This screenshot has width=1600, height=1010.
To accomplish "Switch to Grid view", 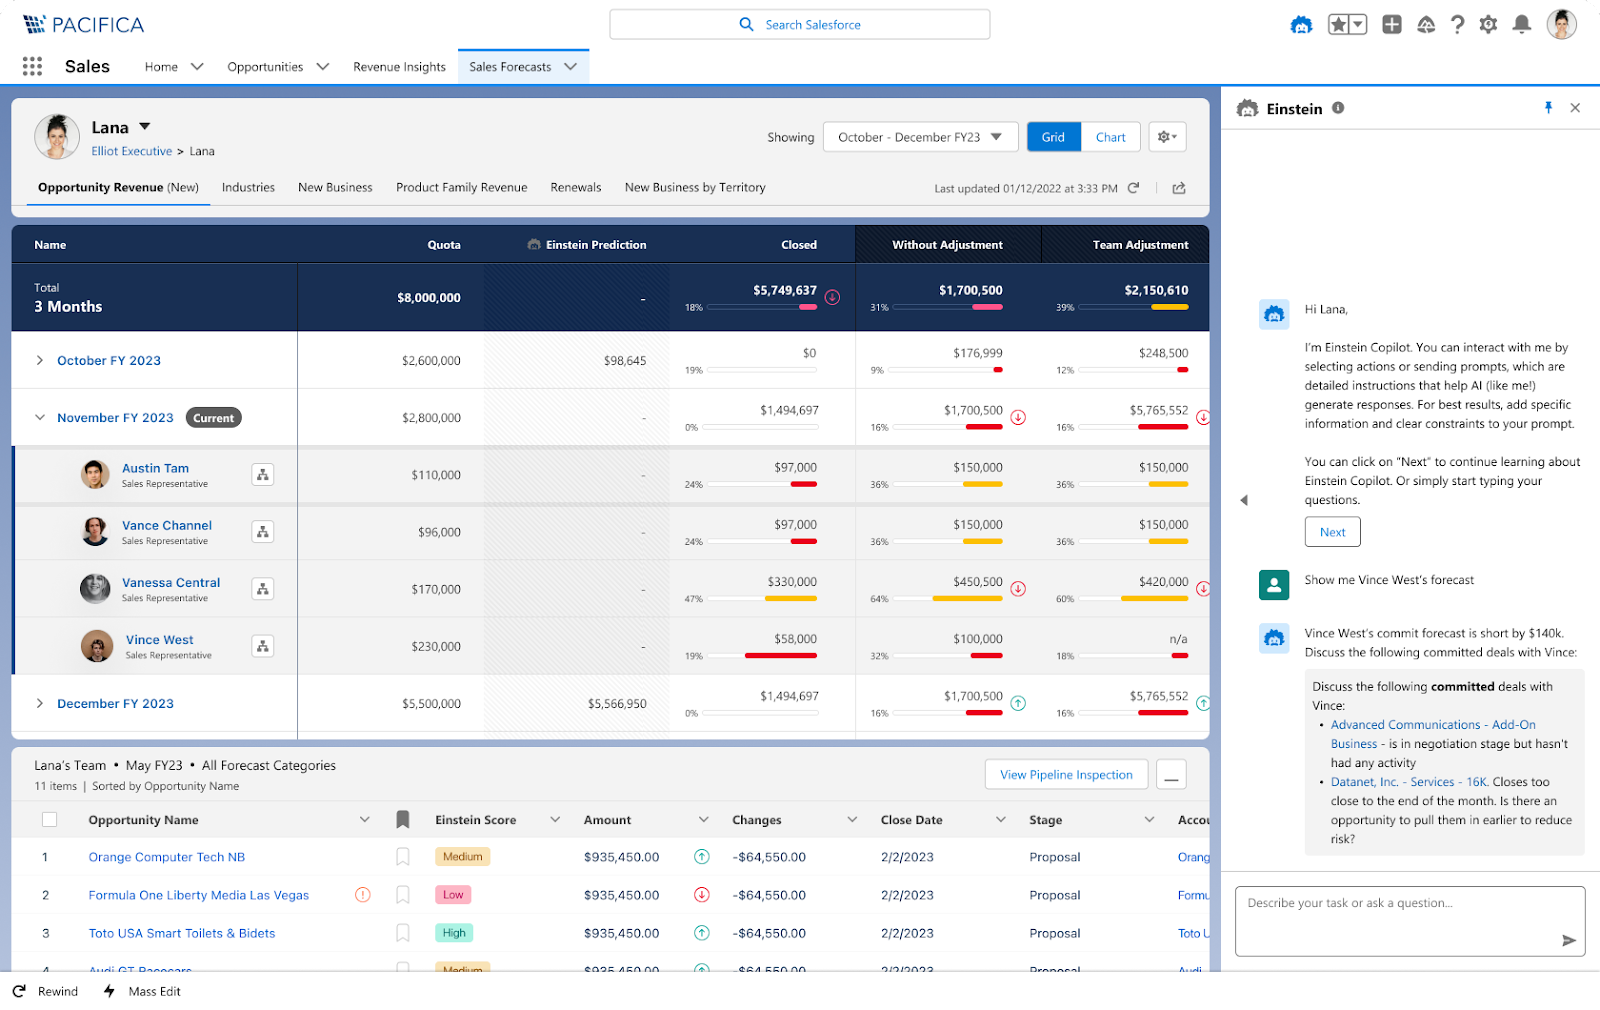I will [1053, 137].
